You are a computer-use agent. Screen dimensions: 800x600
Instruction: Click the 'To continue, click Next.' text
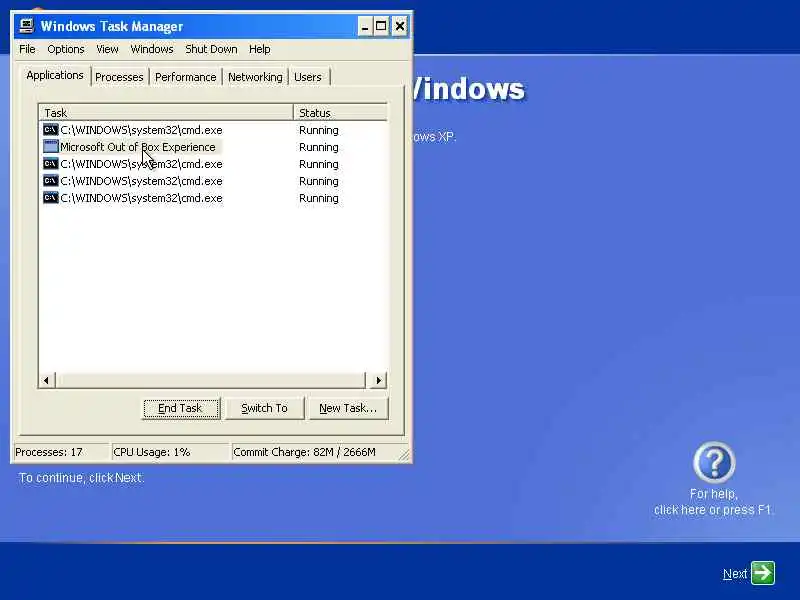[x=81, y=478]
